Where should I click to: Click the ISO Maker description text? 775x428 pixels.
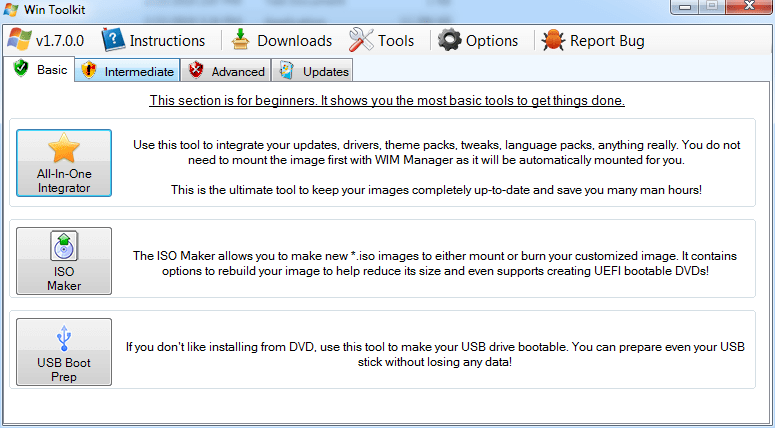(435, 263)
